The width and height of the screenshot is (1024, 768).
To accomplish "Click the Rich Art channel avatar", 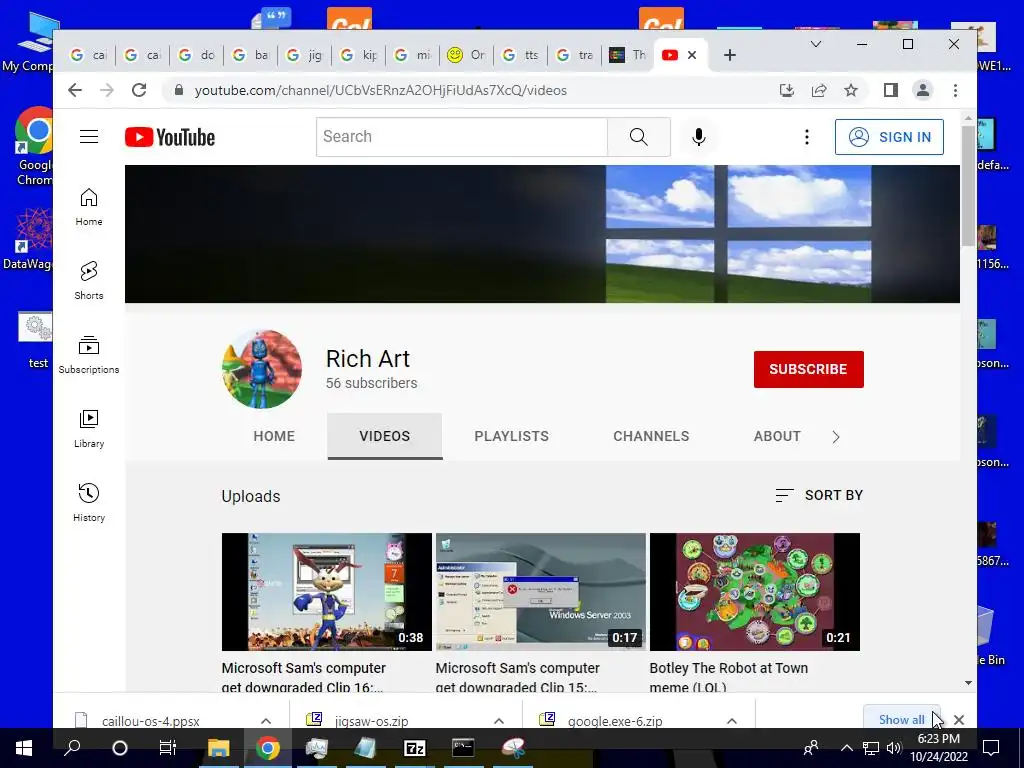I will [x=262, y=369].
